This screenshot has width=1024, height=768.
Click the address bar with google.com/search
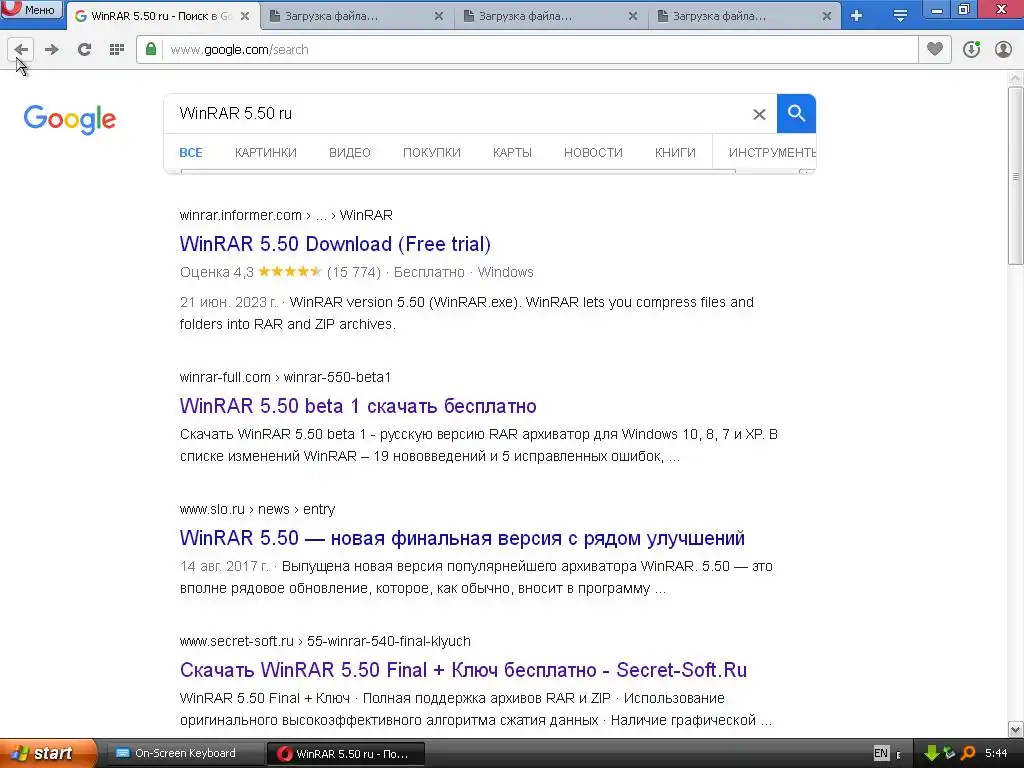point(527,50)
